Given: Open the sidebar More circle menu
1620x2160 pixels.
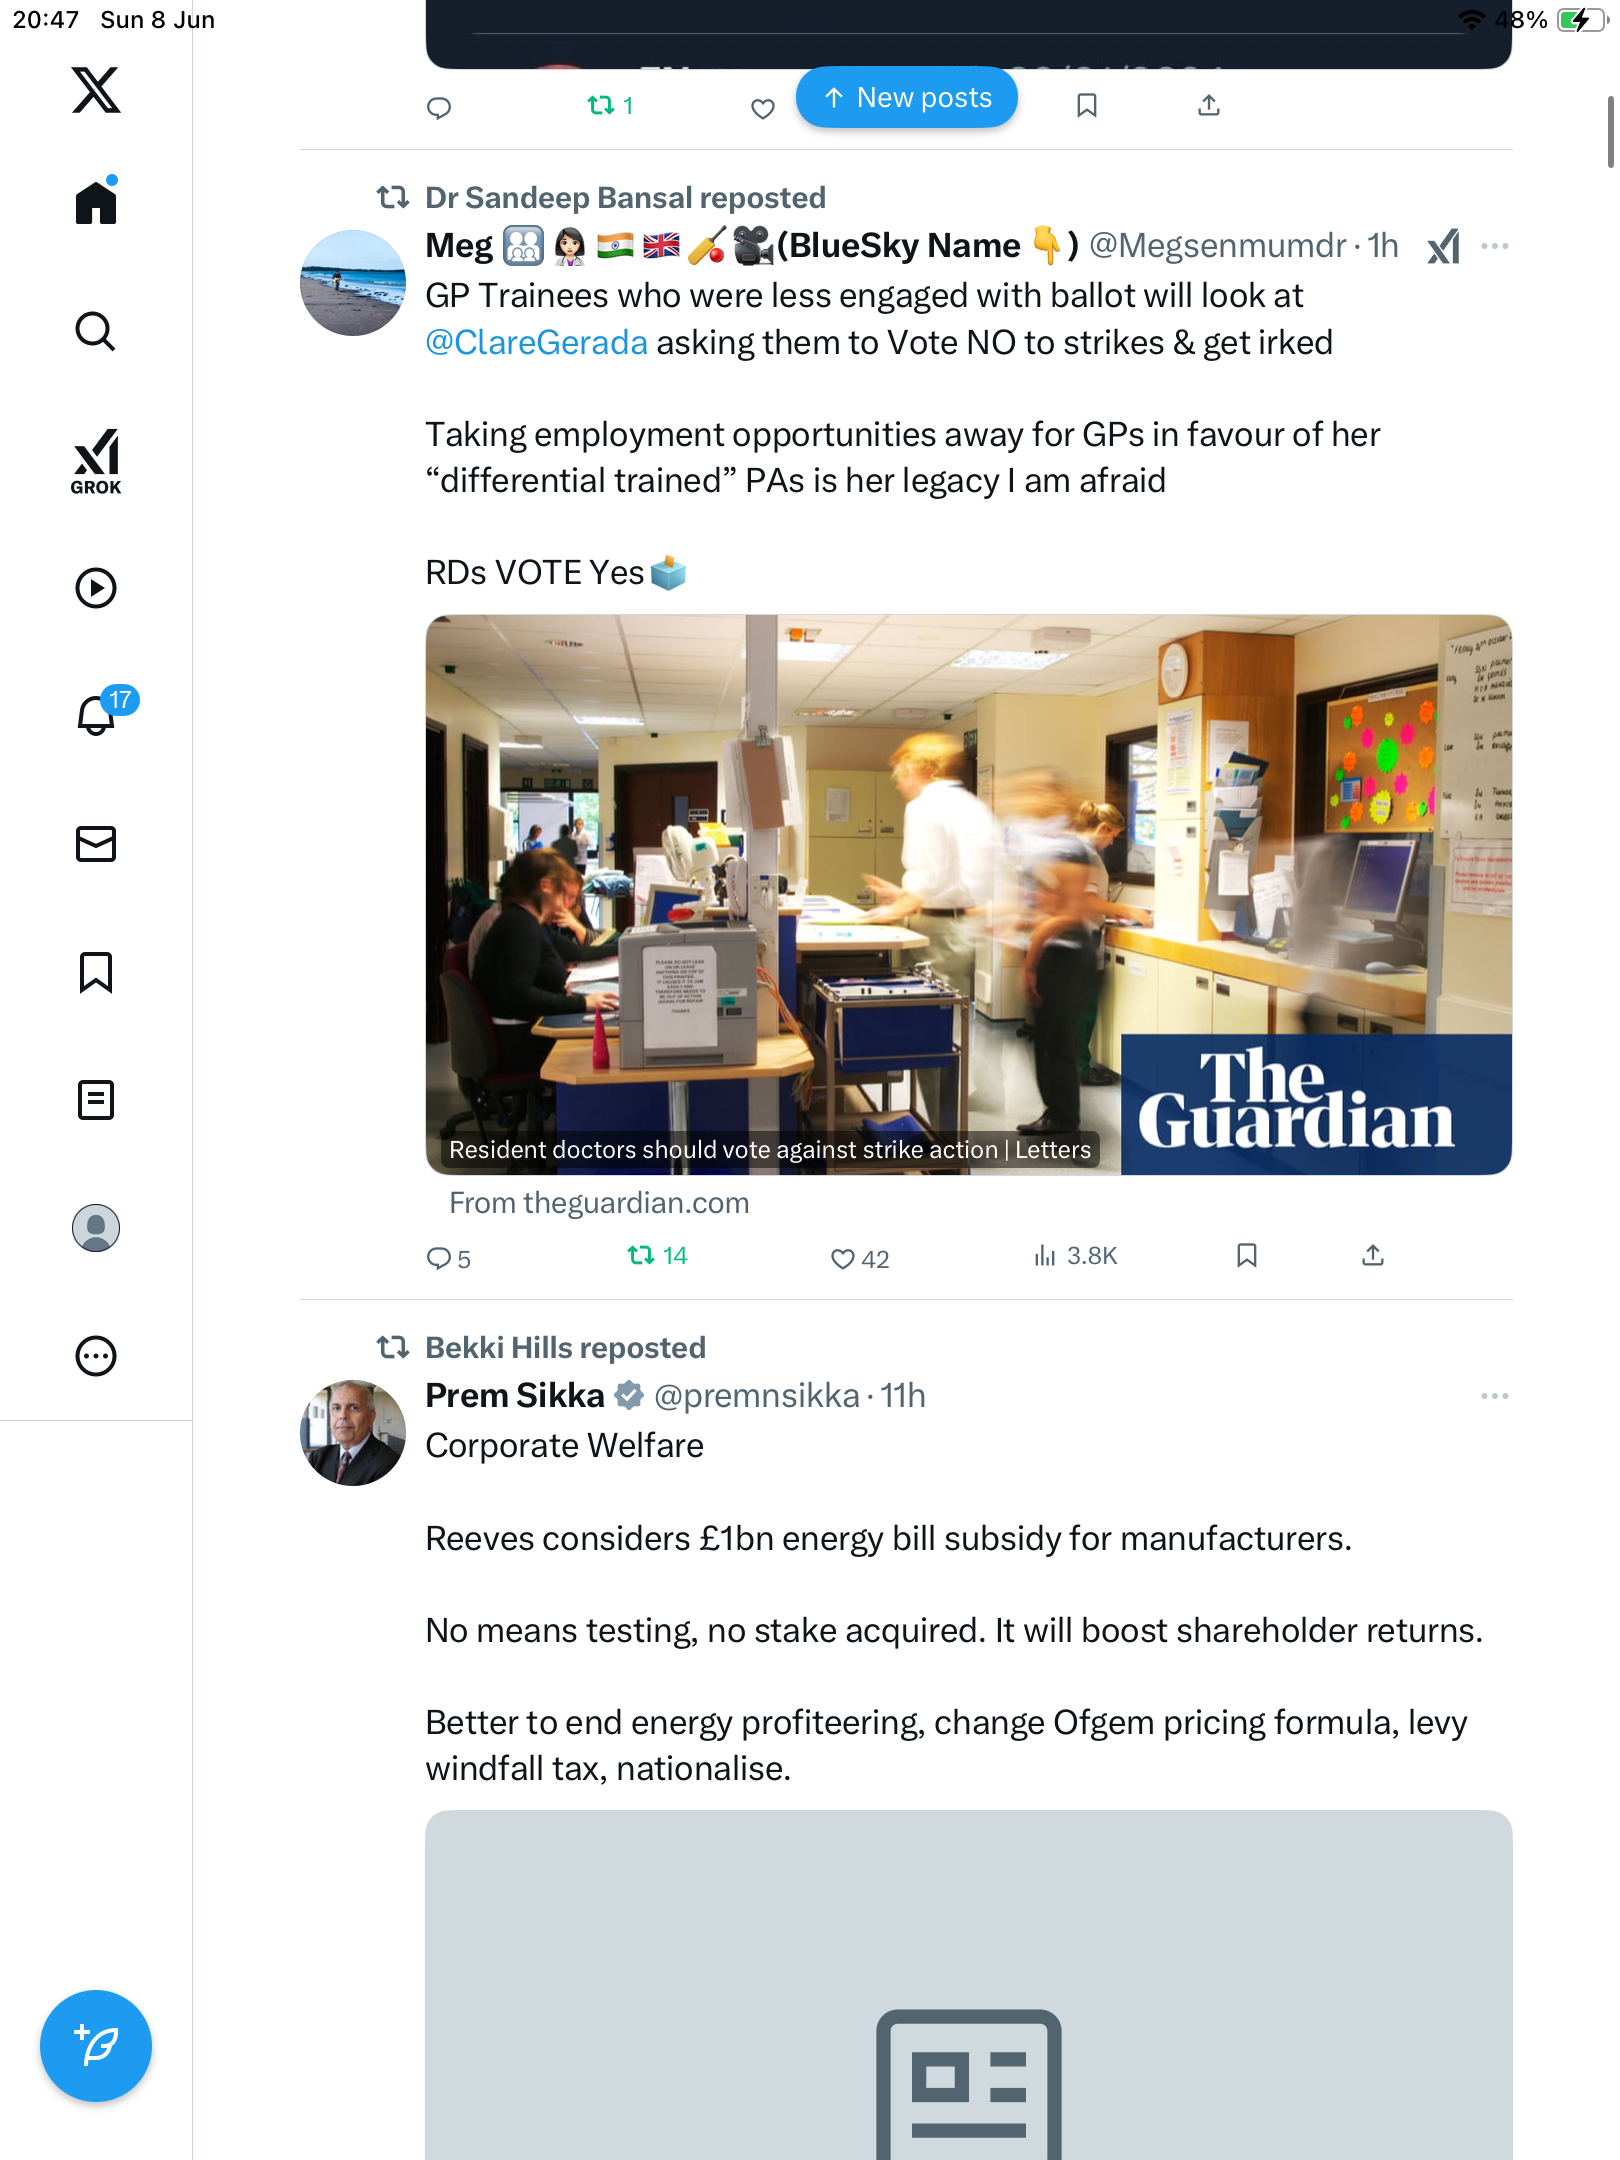Looking at the screenshot, I should point(96,1356).
